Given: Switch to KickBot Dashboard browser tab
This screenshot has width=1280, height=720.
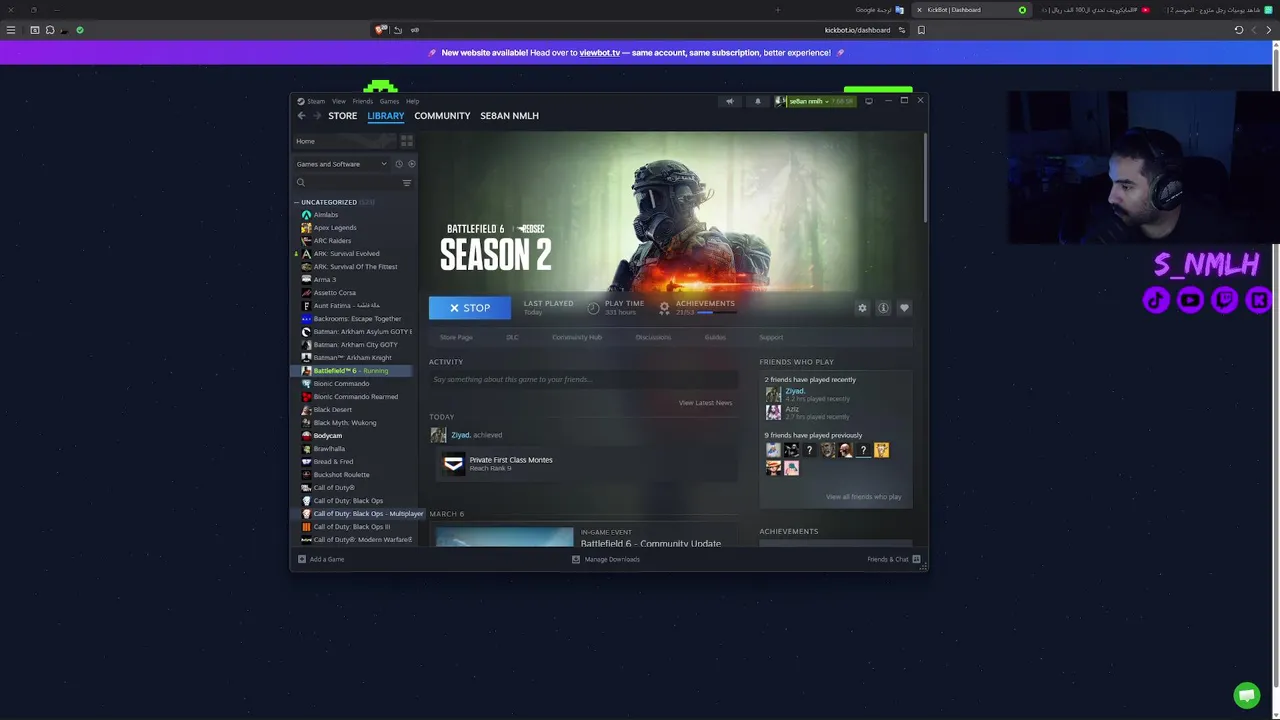Looking at the screenshot, I should click(x=974, y=10).
